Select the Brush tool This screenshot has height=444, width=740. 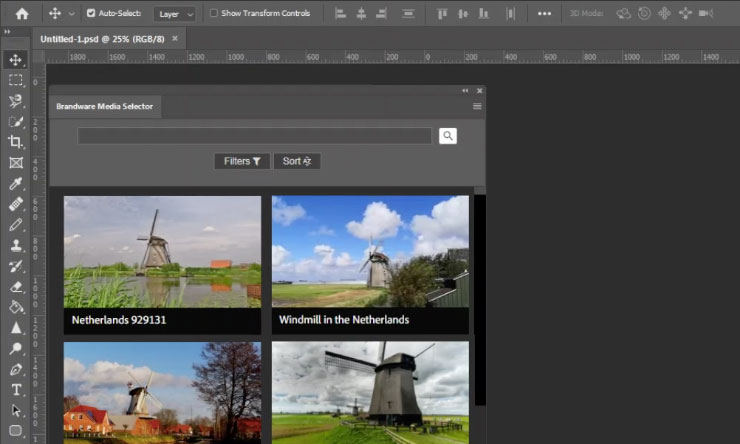point(16,225)
